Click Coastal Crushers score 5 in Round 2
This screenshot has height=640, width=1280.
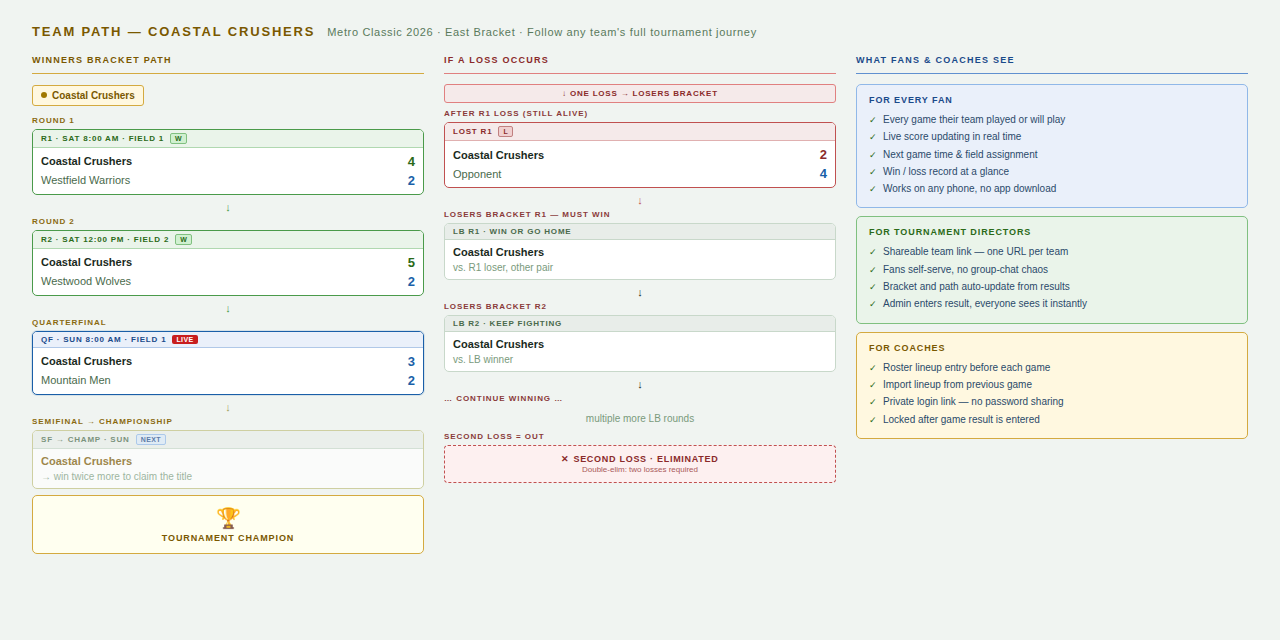coord(411,263)
